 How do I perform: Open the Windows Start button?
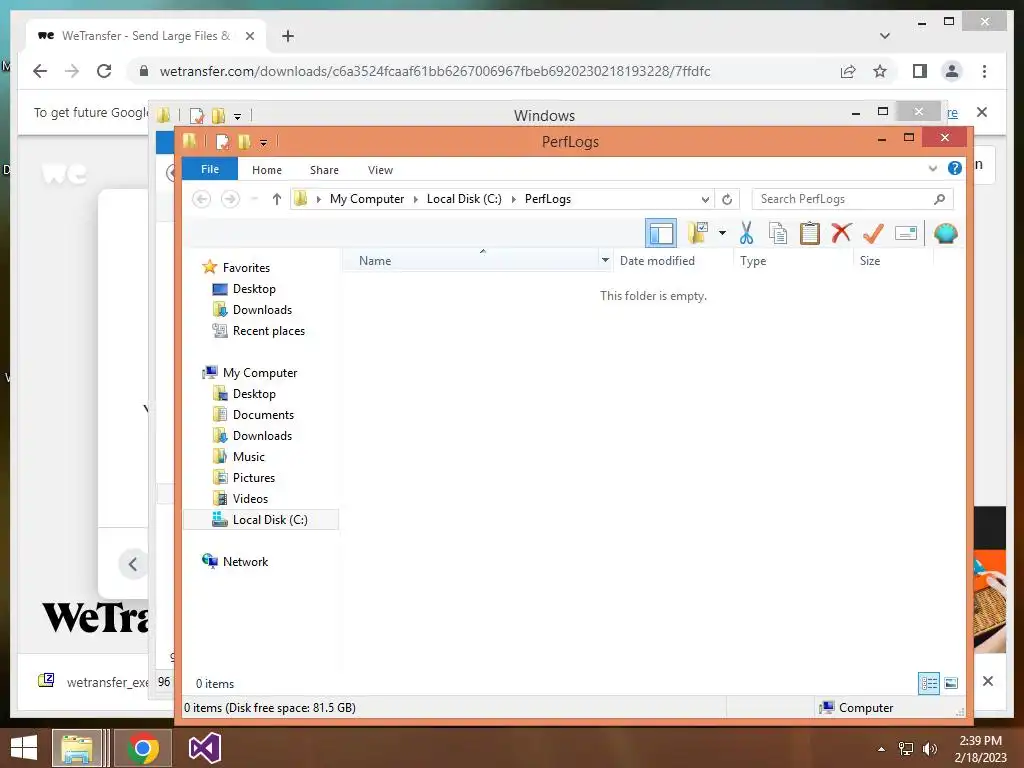click(24, 748)
